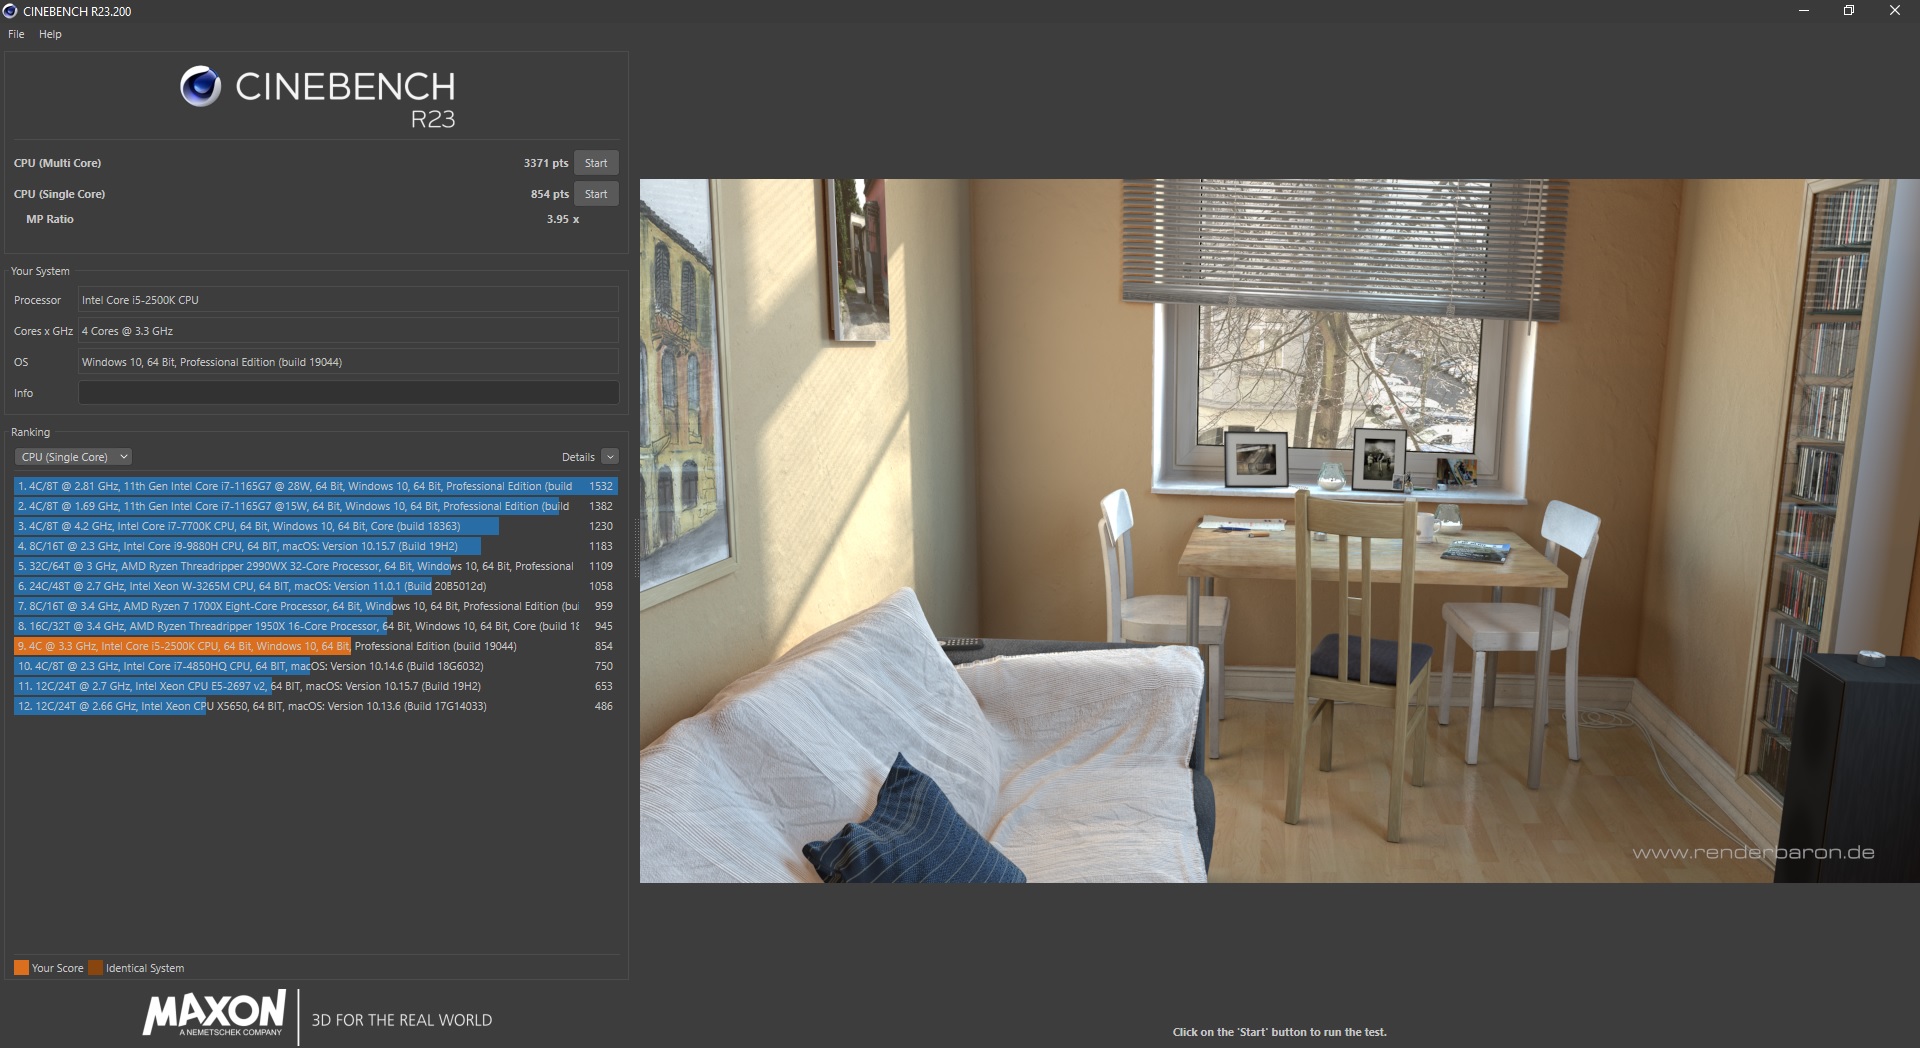Start the CPU Multi Core test
The height and width of the screenshot is (1048, 1920).
(596, 163)
